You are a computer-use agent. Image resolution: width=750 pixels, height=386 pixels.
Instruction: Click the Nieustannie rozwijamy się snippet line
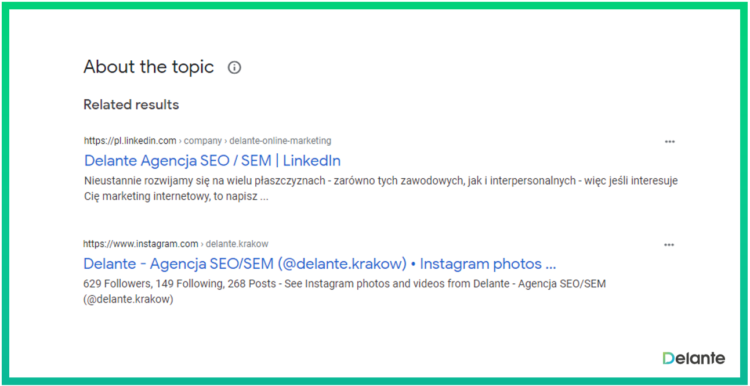coord(381,181)
